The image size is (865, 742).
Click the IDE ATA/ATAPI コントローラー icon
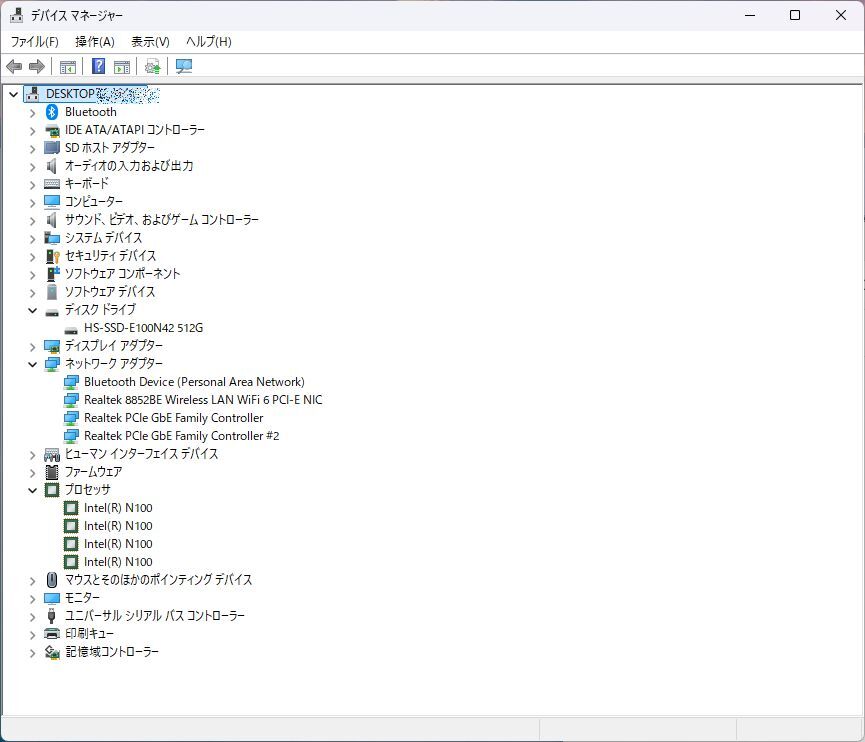tap(52, 130)
